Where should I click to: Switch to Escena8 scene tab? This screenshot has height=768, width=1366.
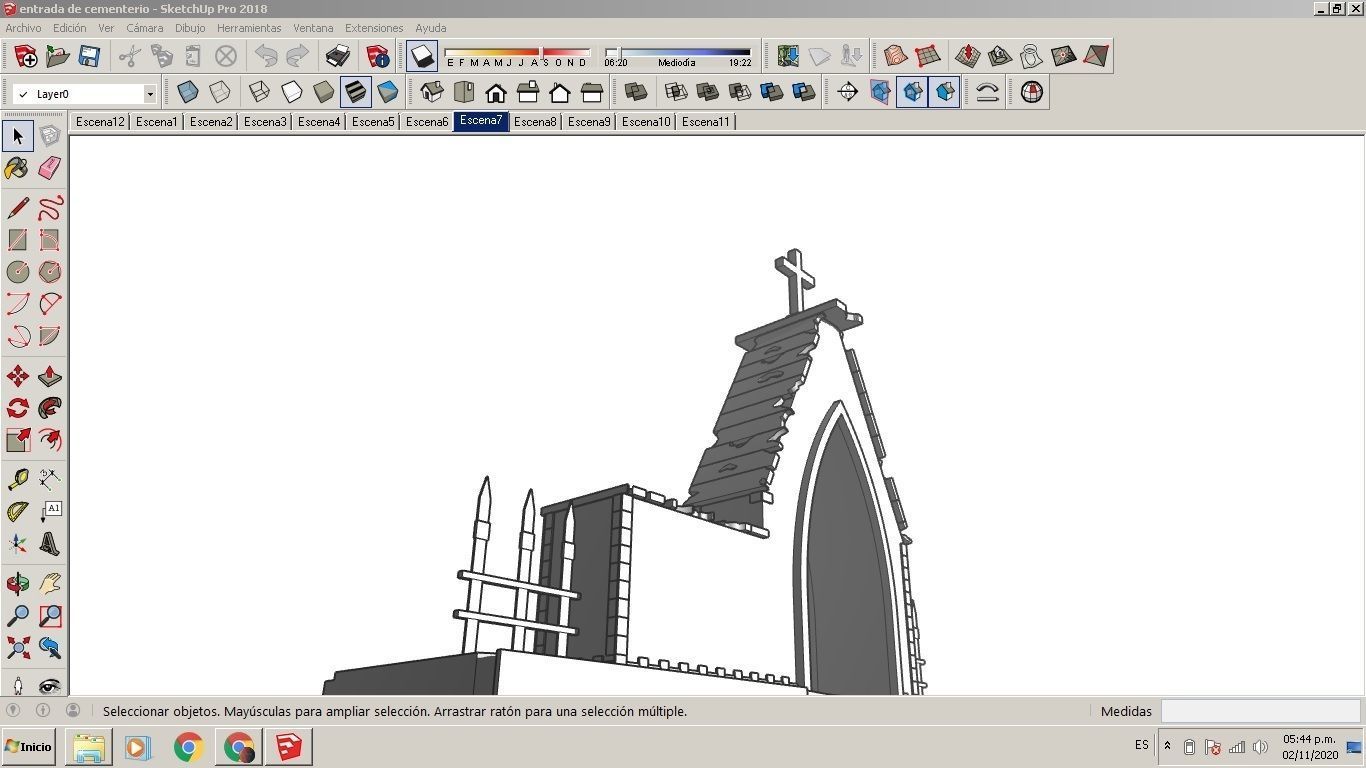click(x=535, y=122)
